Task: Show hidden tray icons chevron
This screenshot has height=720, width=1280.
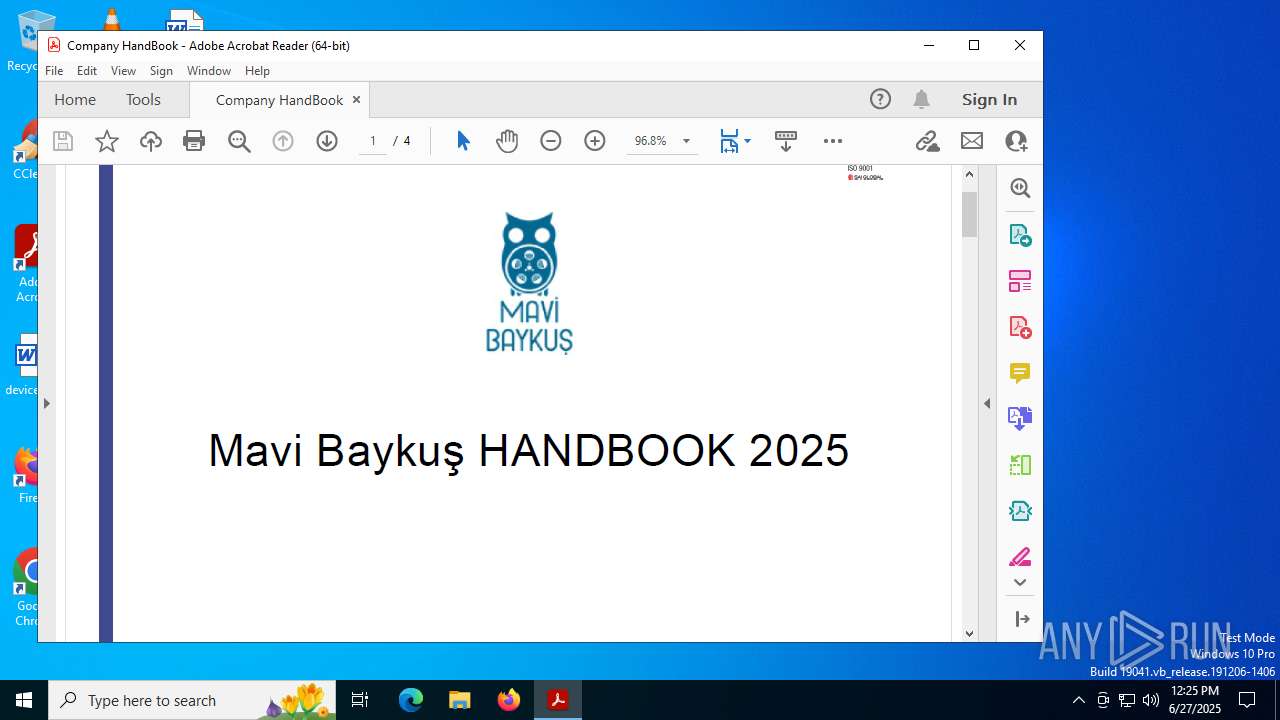Action: pos(1078,700)
